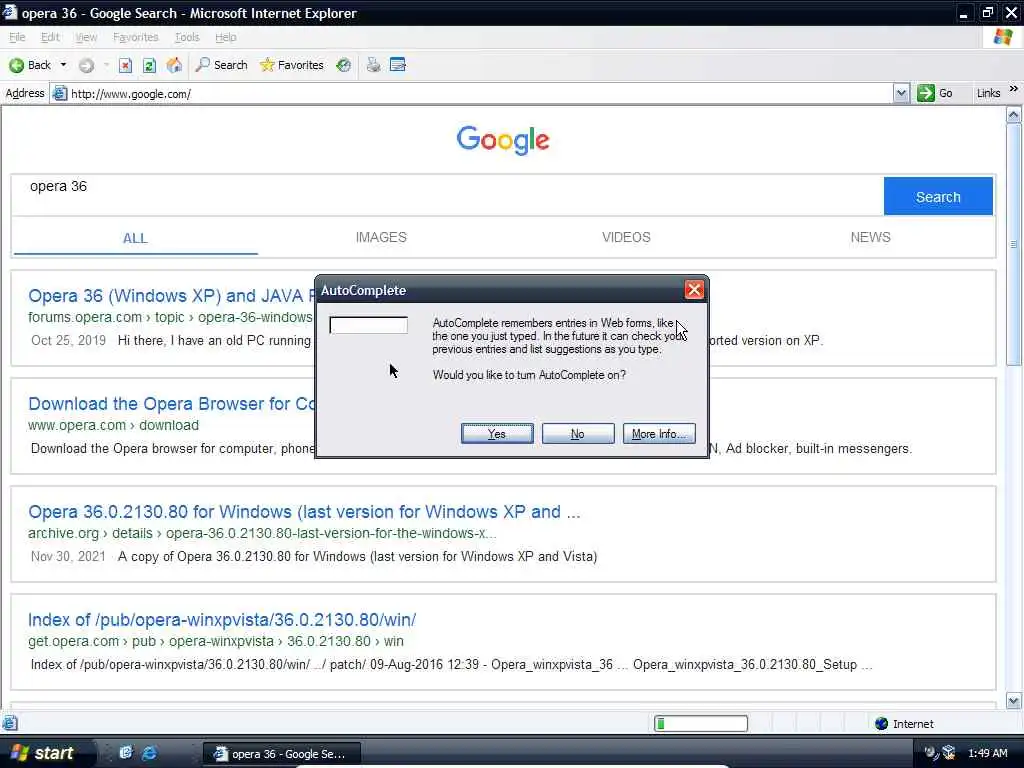
Task: Switch to the ALL results tab
Action: point(135,238)
